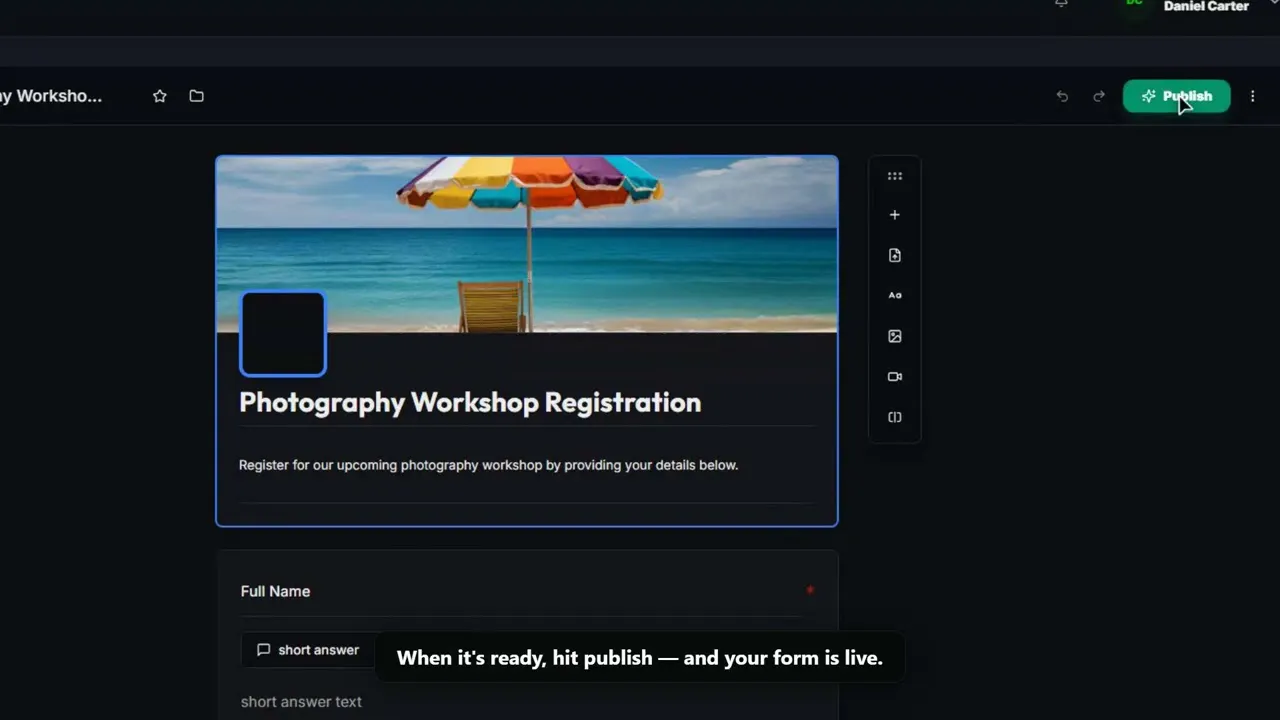Click the green Publish button
The height and width of the screenshot is (720, 1280).
pyautogui.click(x=1176, y=96)
